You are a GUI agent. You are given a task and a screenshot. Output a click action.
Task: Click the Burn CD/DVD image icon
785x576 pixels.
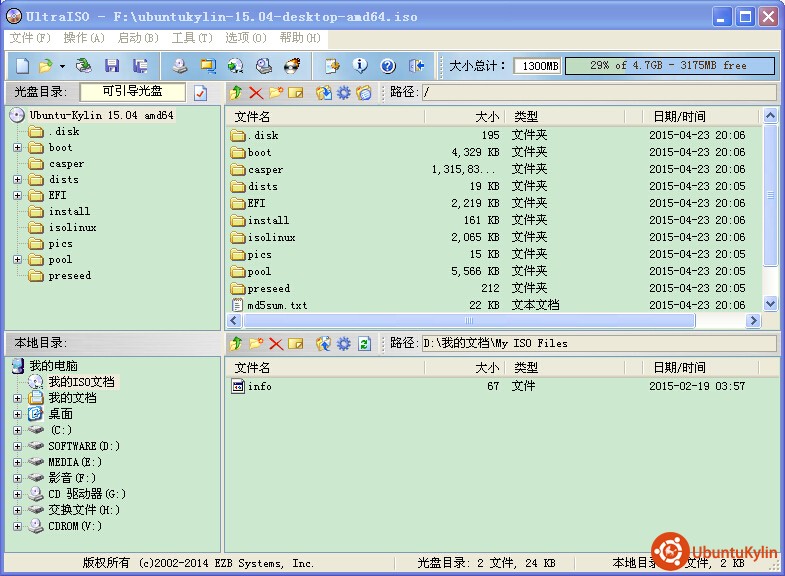[x=292, y=66]
